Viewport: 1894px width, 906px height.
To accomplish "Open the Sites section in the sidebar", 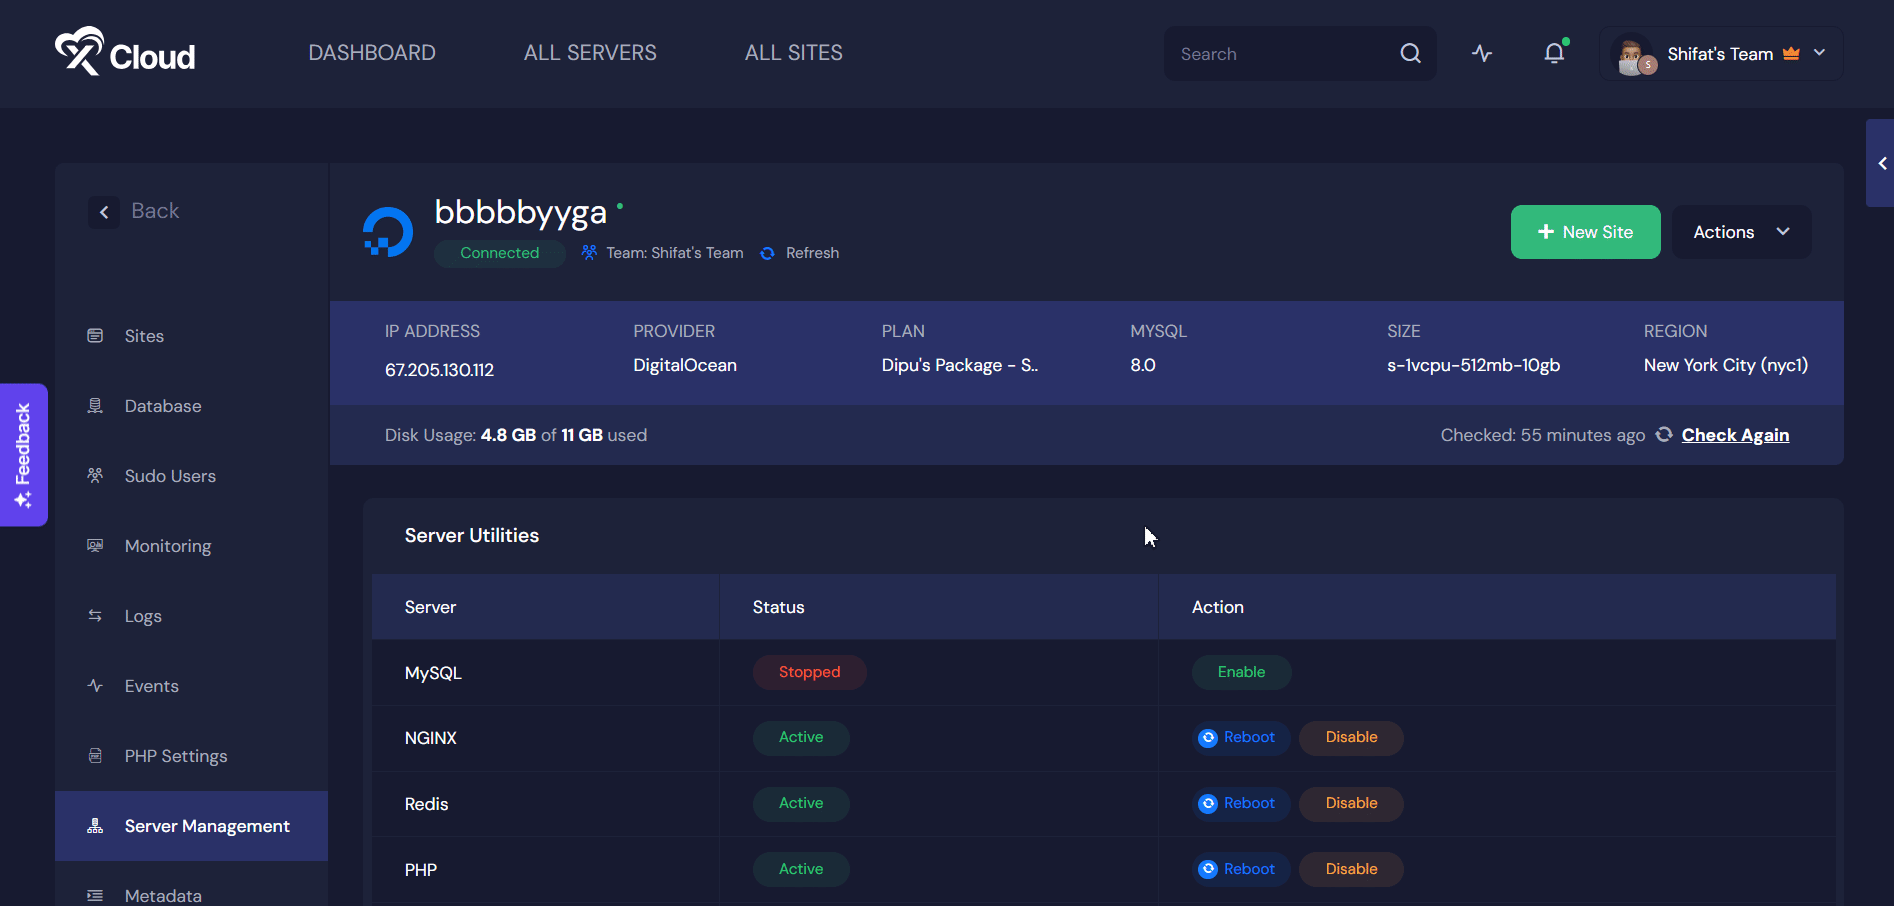I will click(144, 336).
